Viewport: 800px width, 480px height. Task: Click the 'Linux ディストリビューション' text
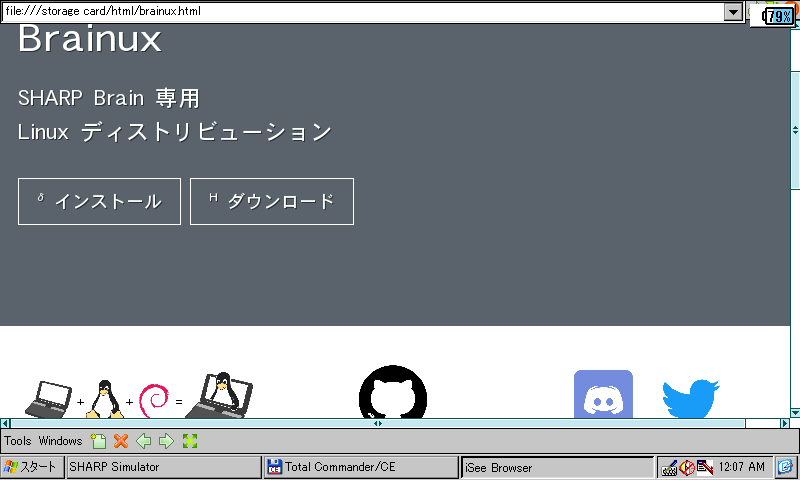[x=175, y=132]
